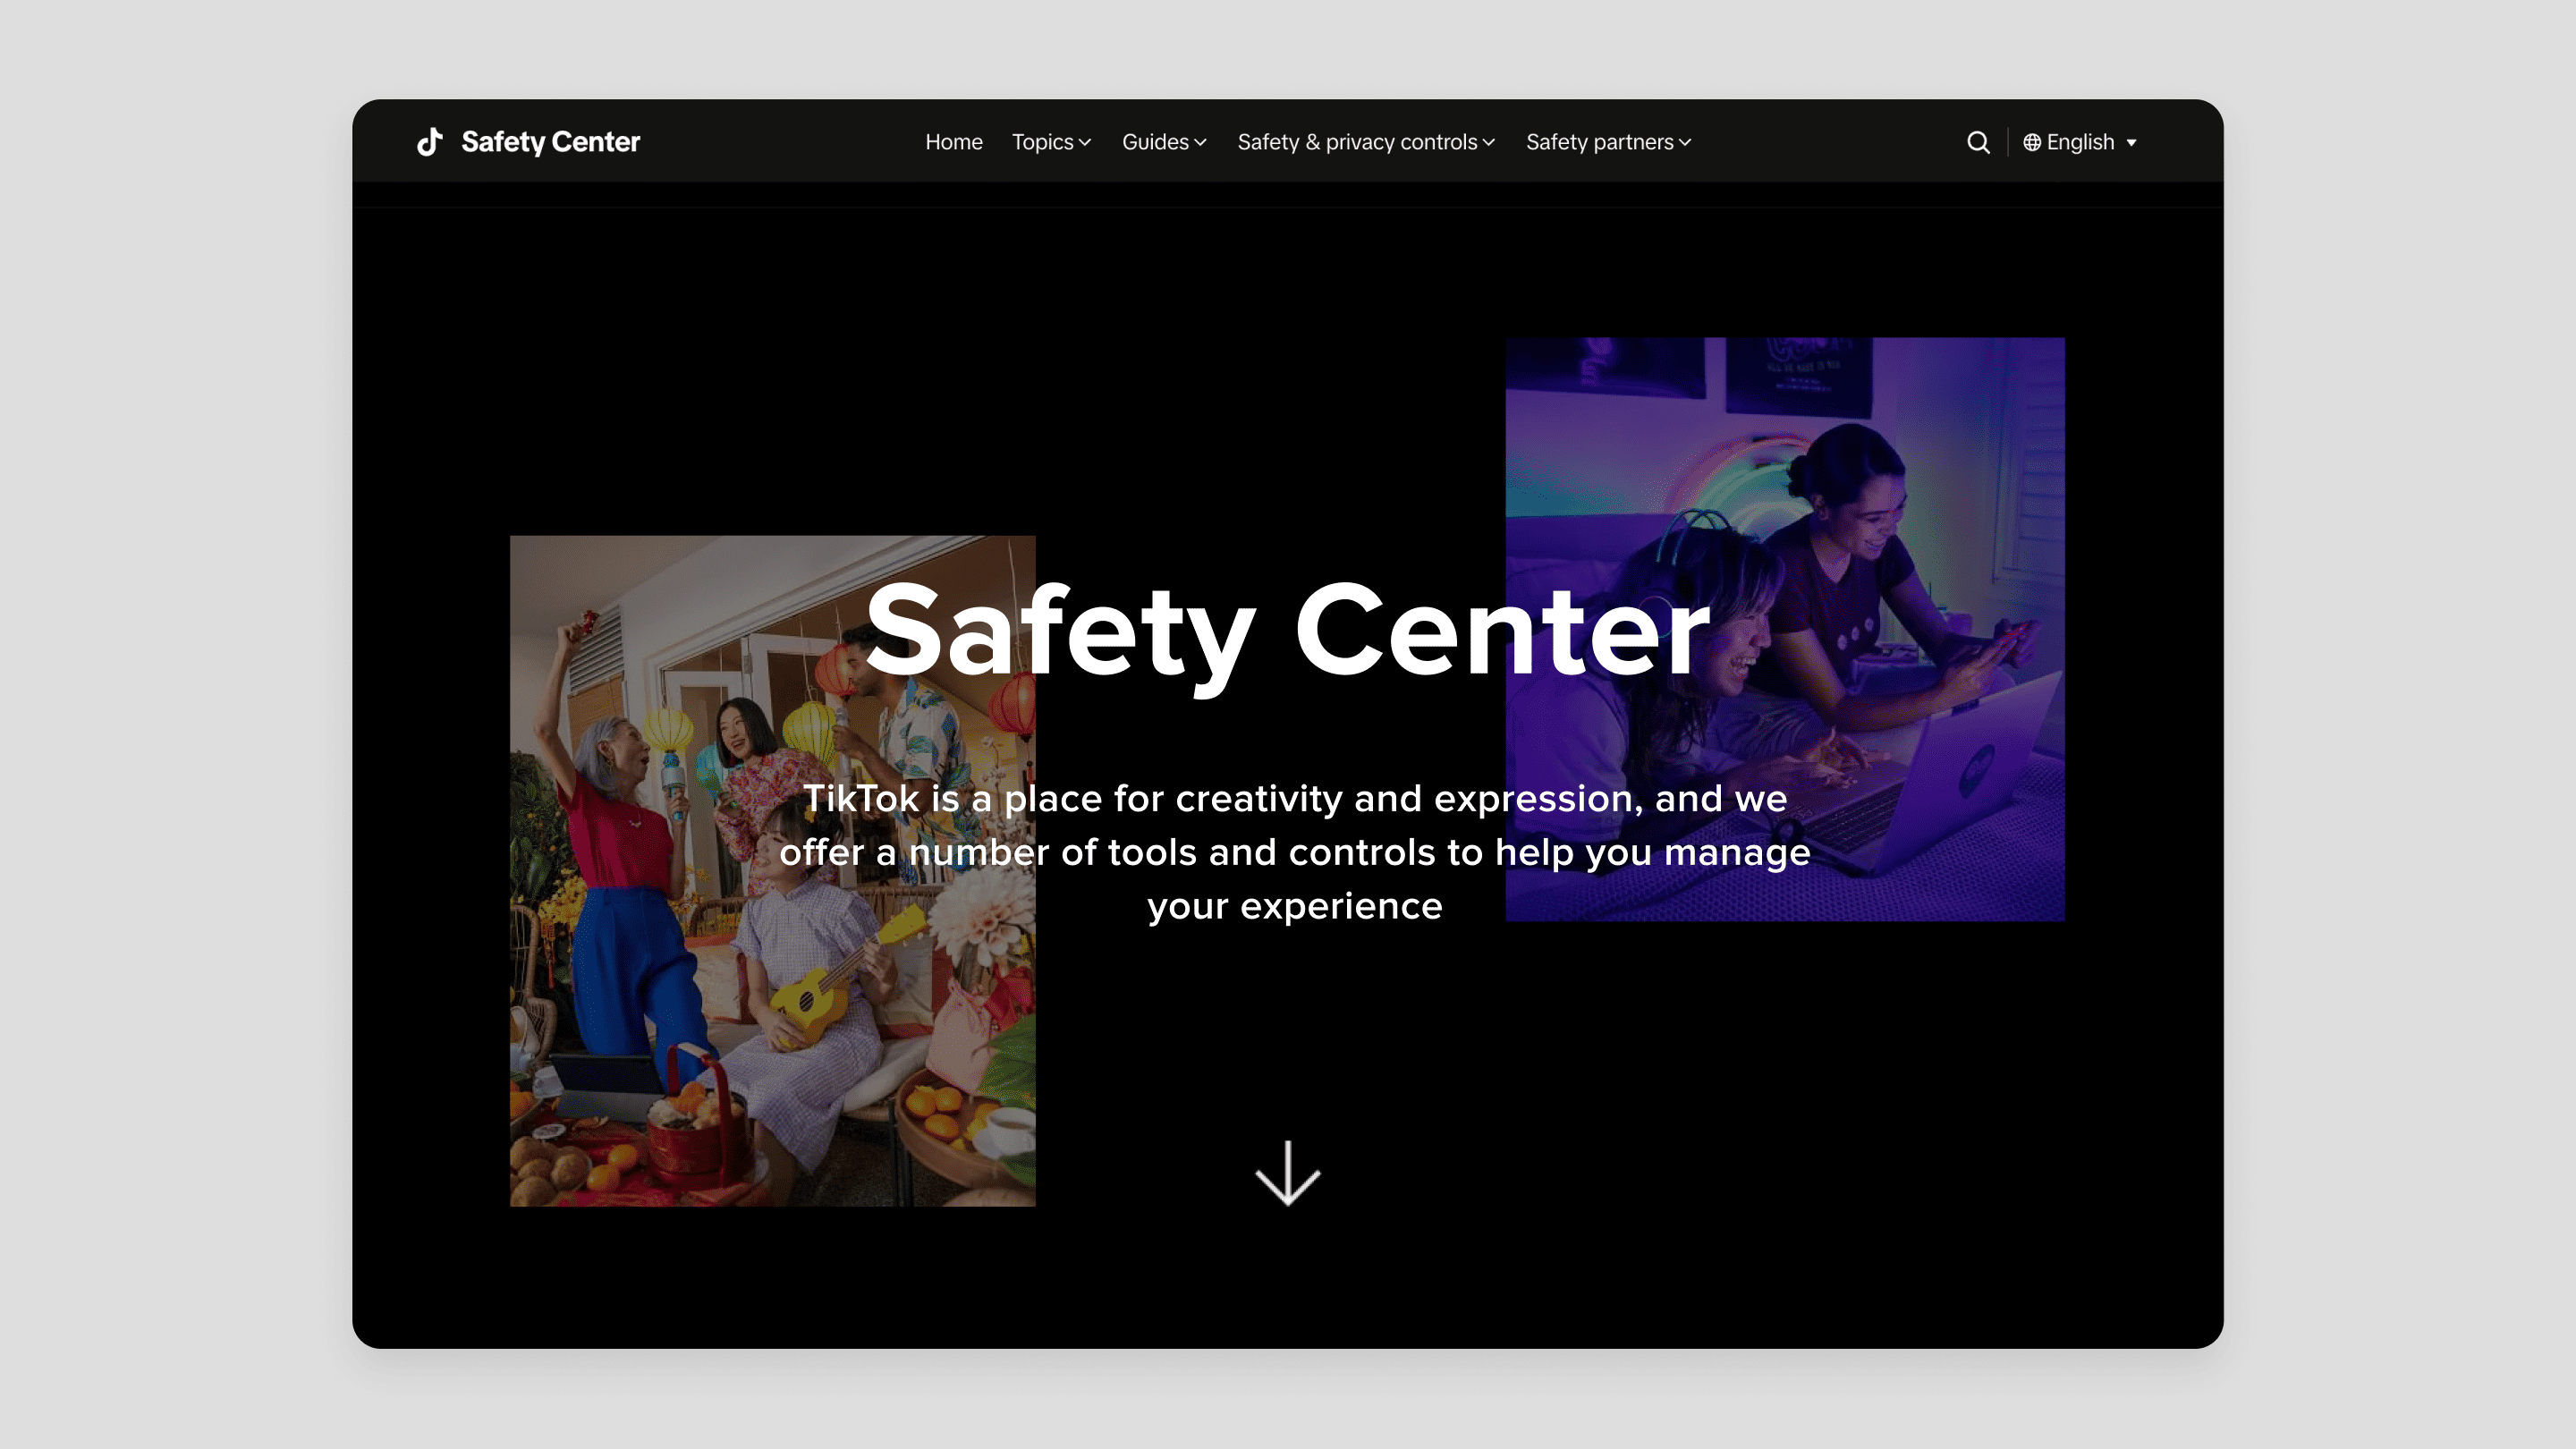Expand the Guides menu
The image size is (2576, 1449).
[1164, 142]
